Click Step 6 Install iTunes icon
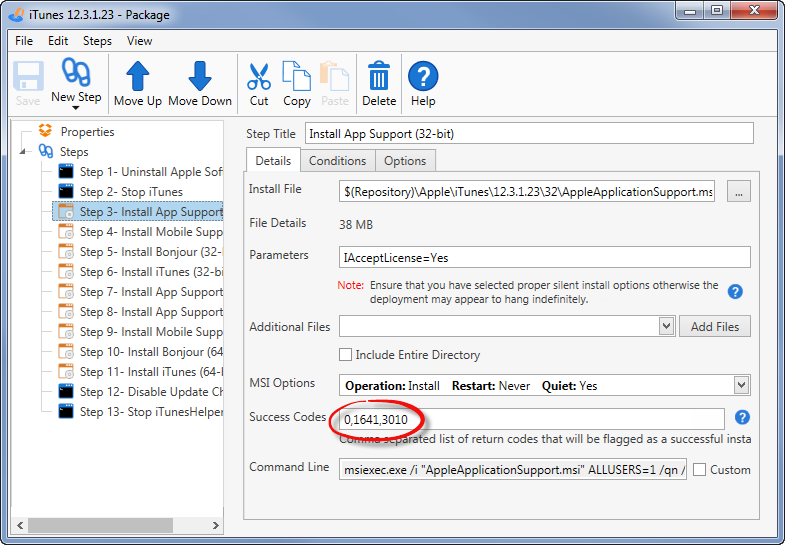This screenshot has height=545, width=785. 66,271
